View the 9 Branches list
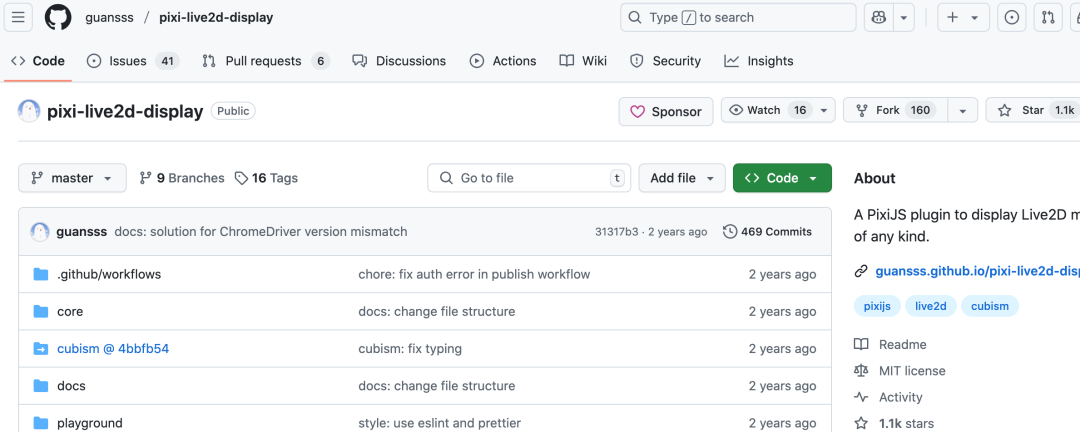The image size is (1080, 432). 182,178
